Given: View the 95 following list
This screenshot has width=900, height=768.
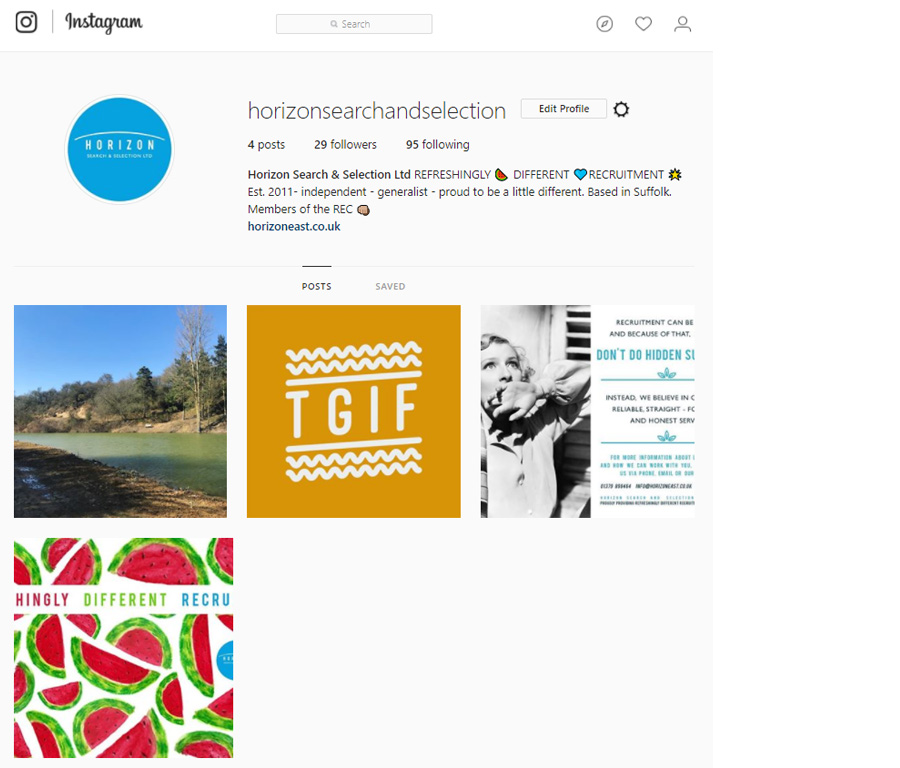Looking at the screenshot, I should click(437, 145).
